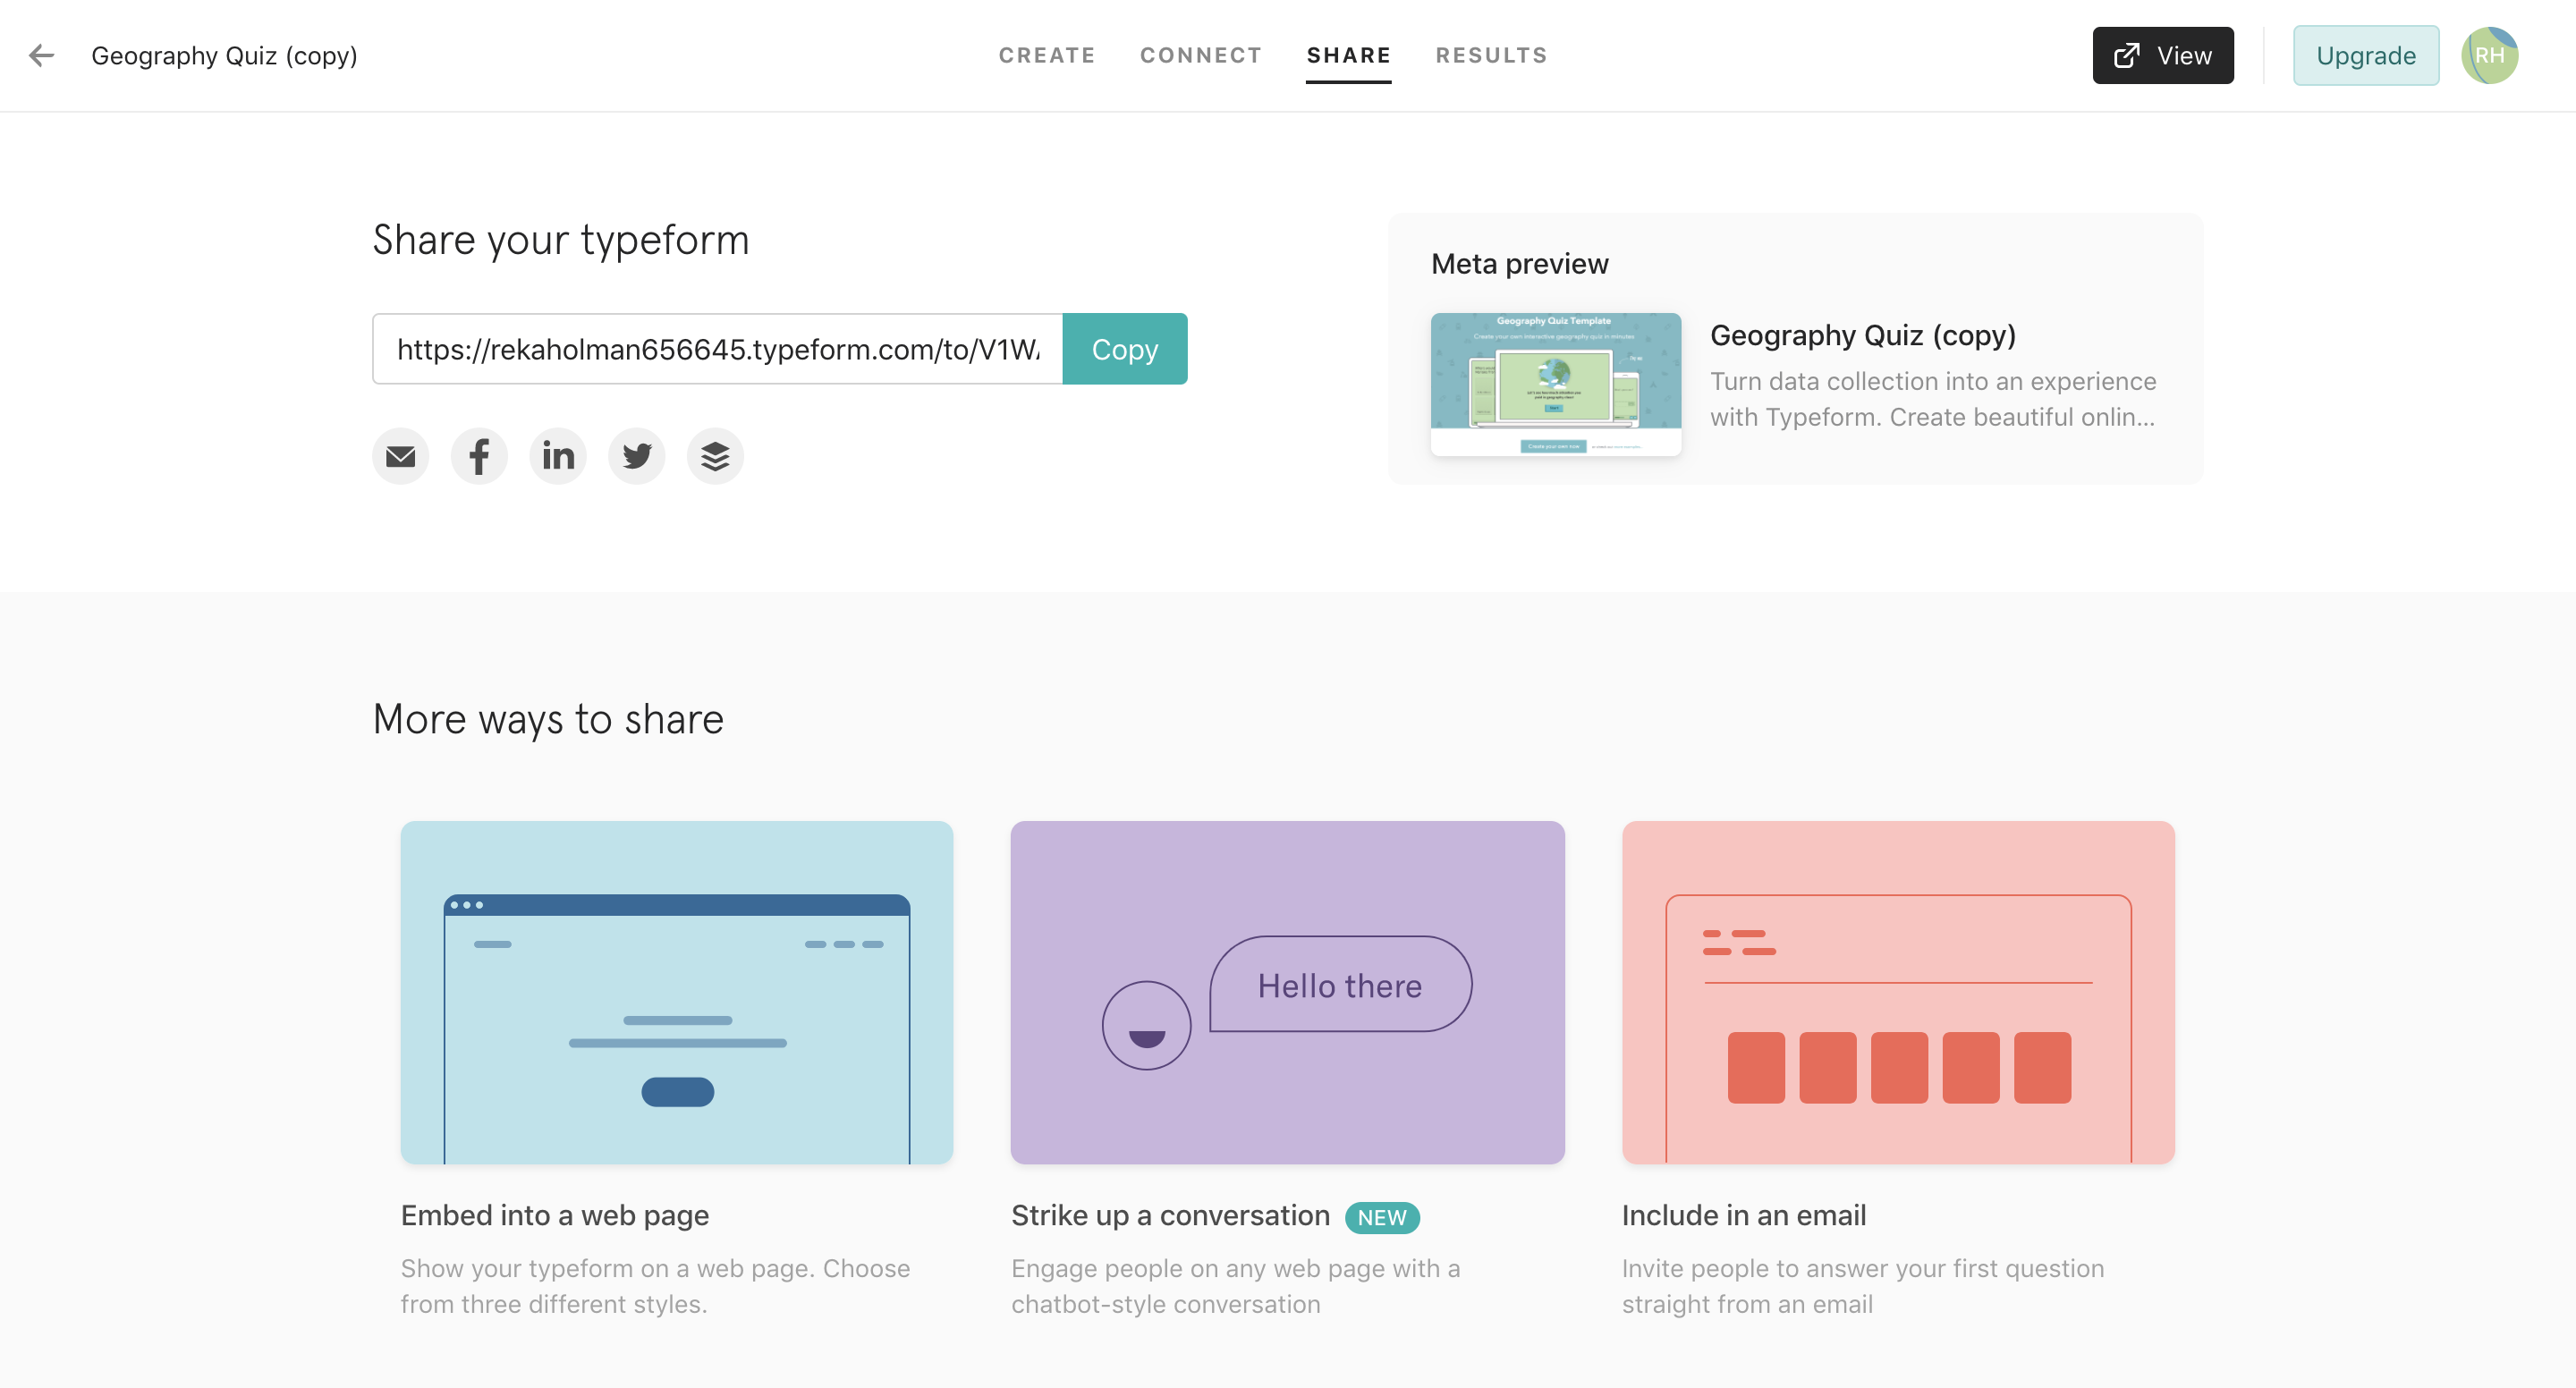Open the Share tab
The height and width of the screenshot is (1388, 2576).
tap(1348, 55)
